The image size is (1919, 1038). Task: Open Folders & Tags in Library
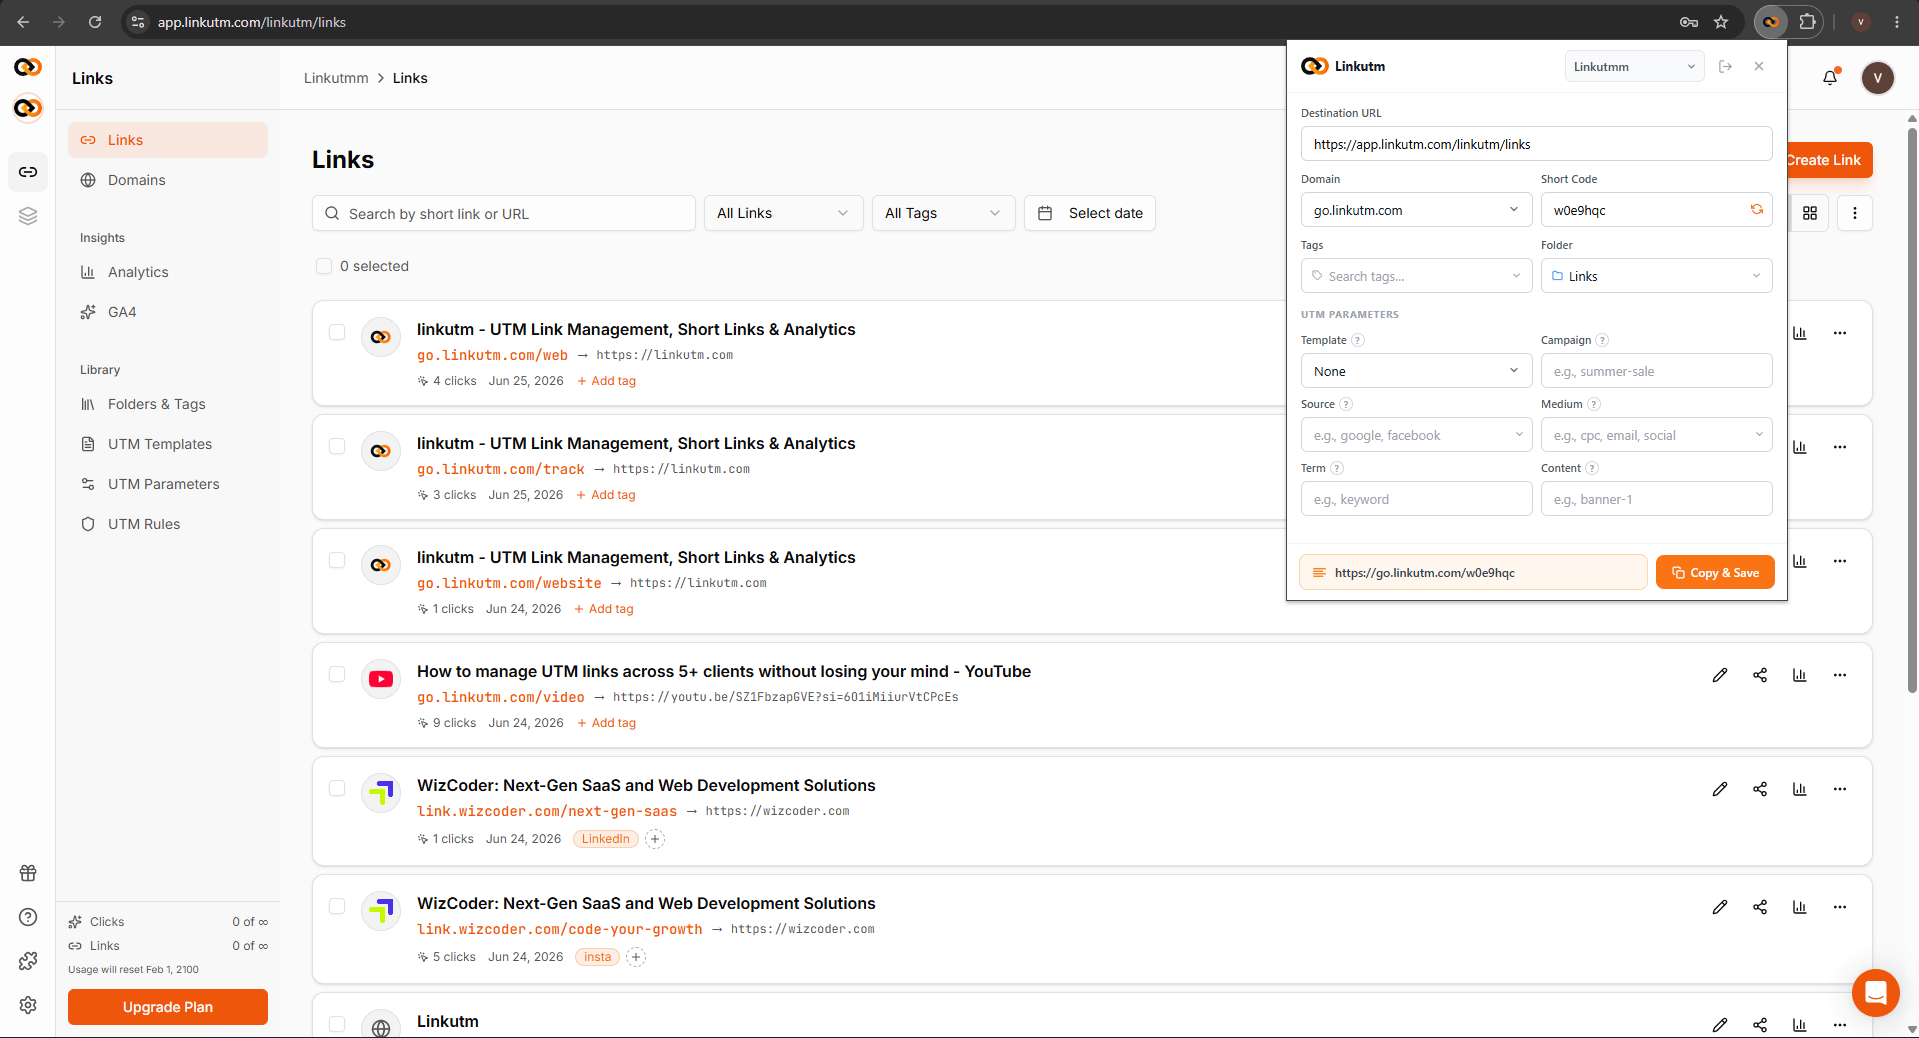coord(168,404)
